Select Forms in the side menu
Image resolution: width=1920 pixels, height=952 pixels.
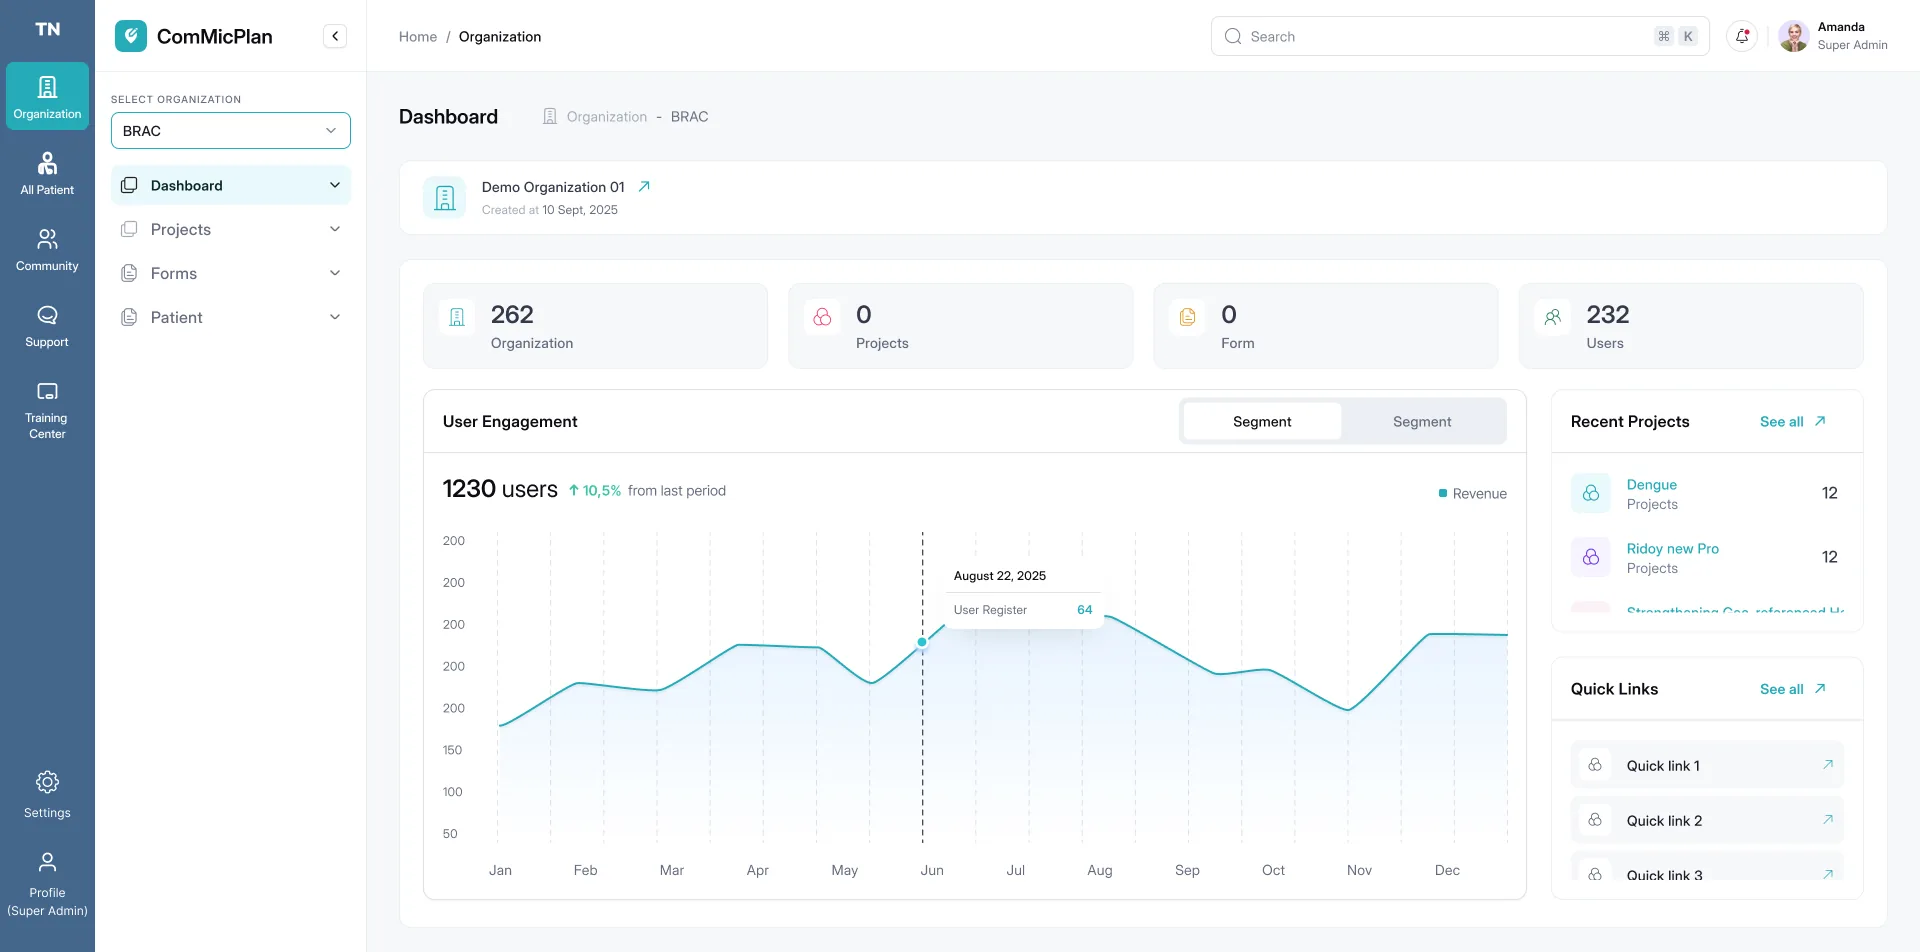(x=231, y=273)
